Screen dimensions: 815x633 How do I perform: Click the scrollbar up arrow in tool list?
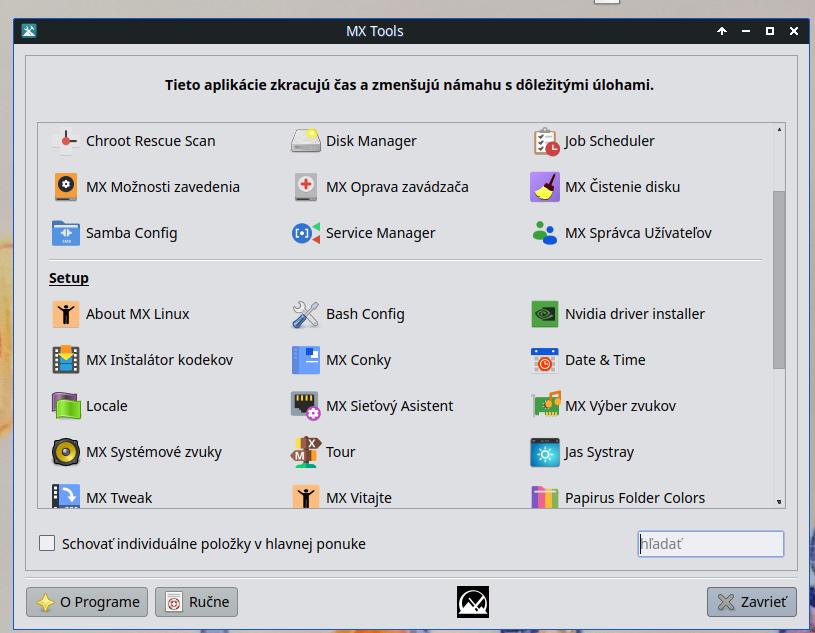[779, 129]
